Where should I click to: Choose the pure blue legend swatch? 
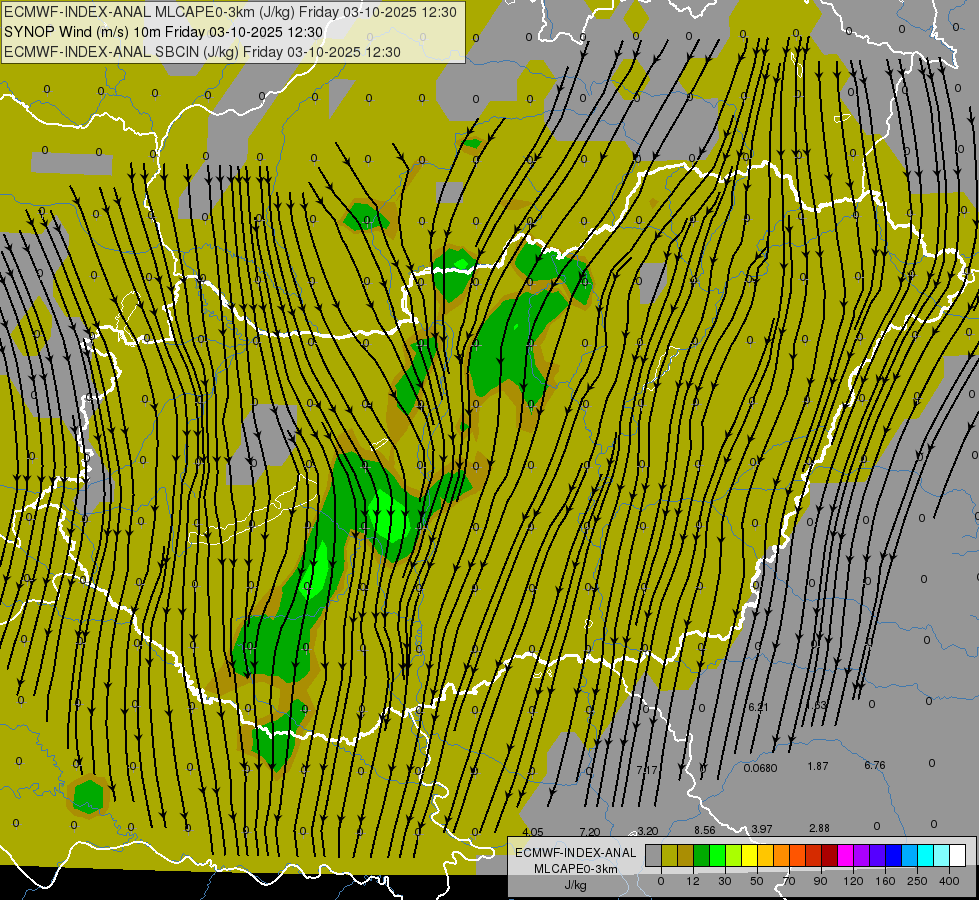point(893,856)
